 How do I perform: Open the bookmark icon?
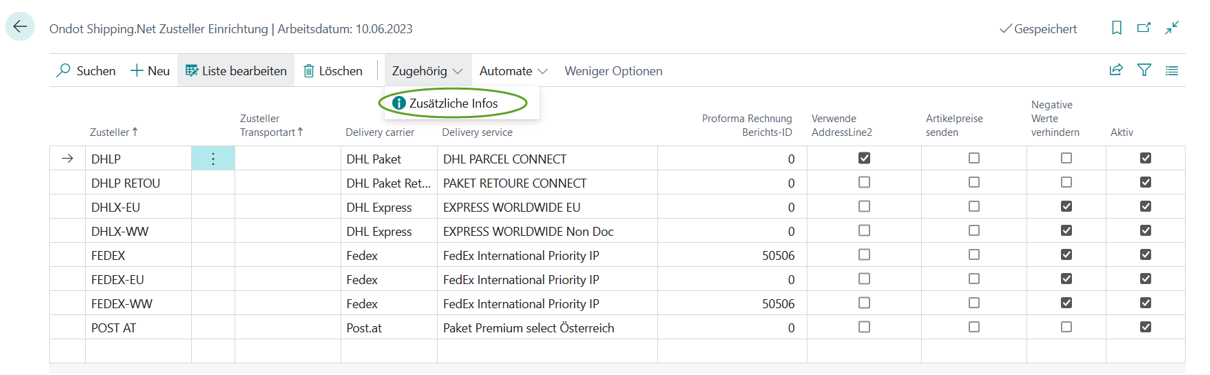(x=1117, y=28)
